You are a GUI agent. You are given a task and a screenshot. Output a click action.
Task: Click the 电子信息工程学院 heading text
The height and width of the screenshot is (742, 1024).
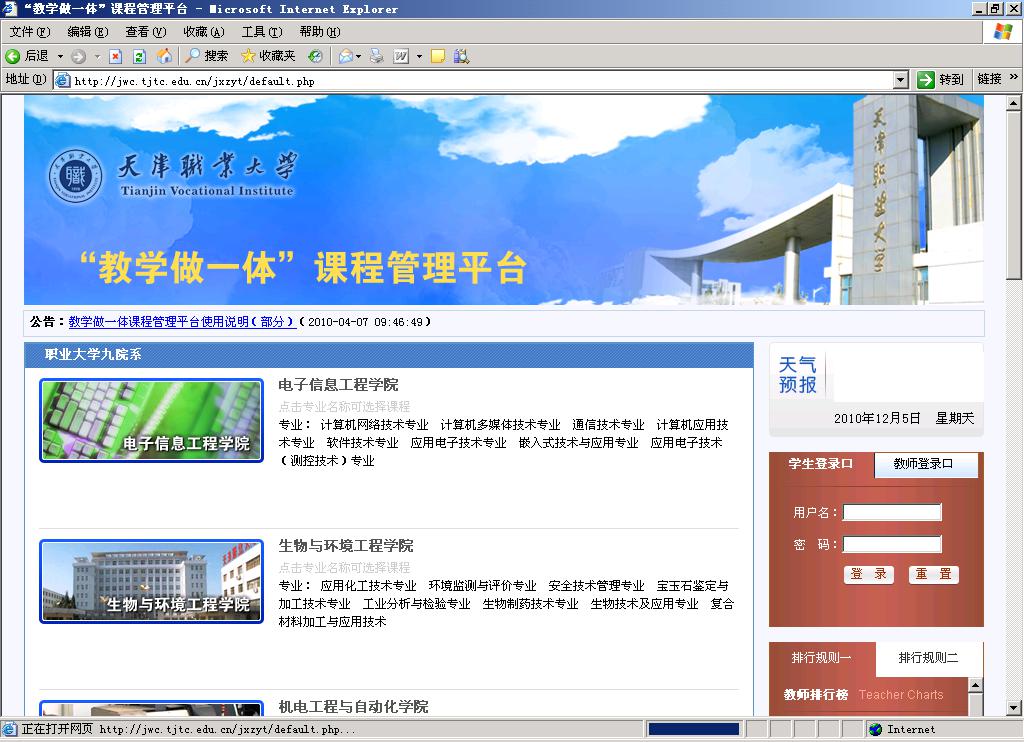tap(338, 385)
